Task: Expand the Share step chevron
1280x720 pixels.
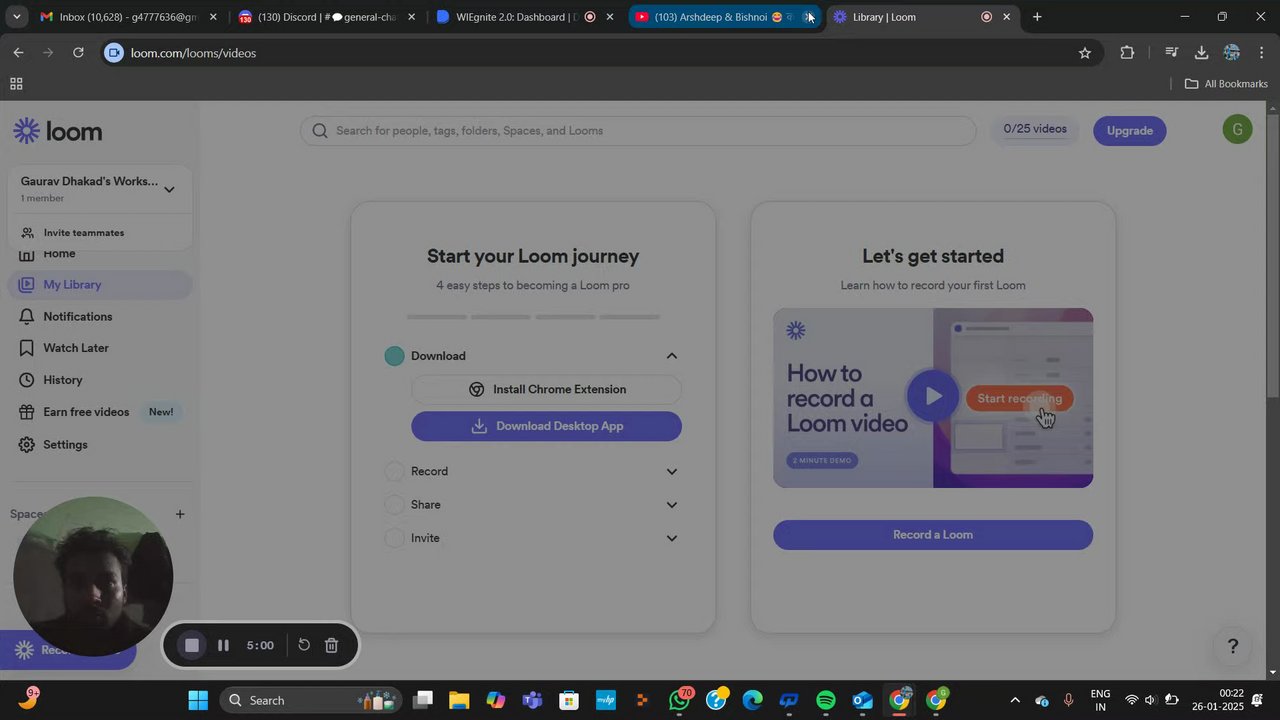Action: [x=672, y=505]
